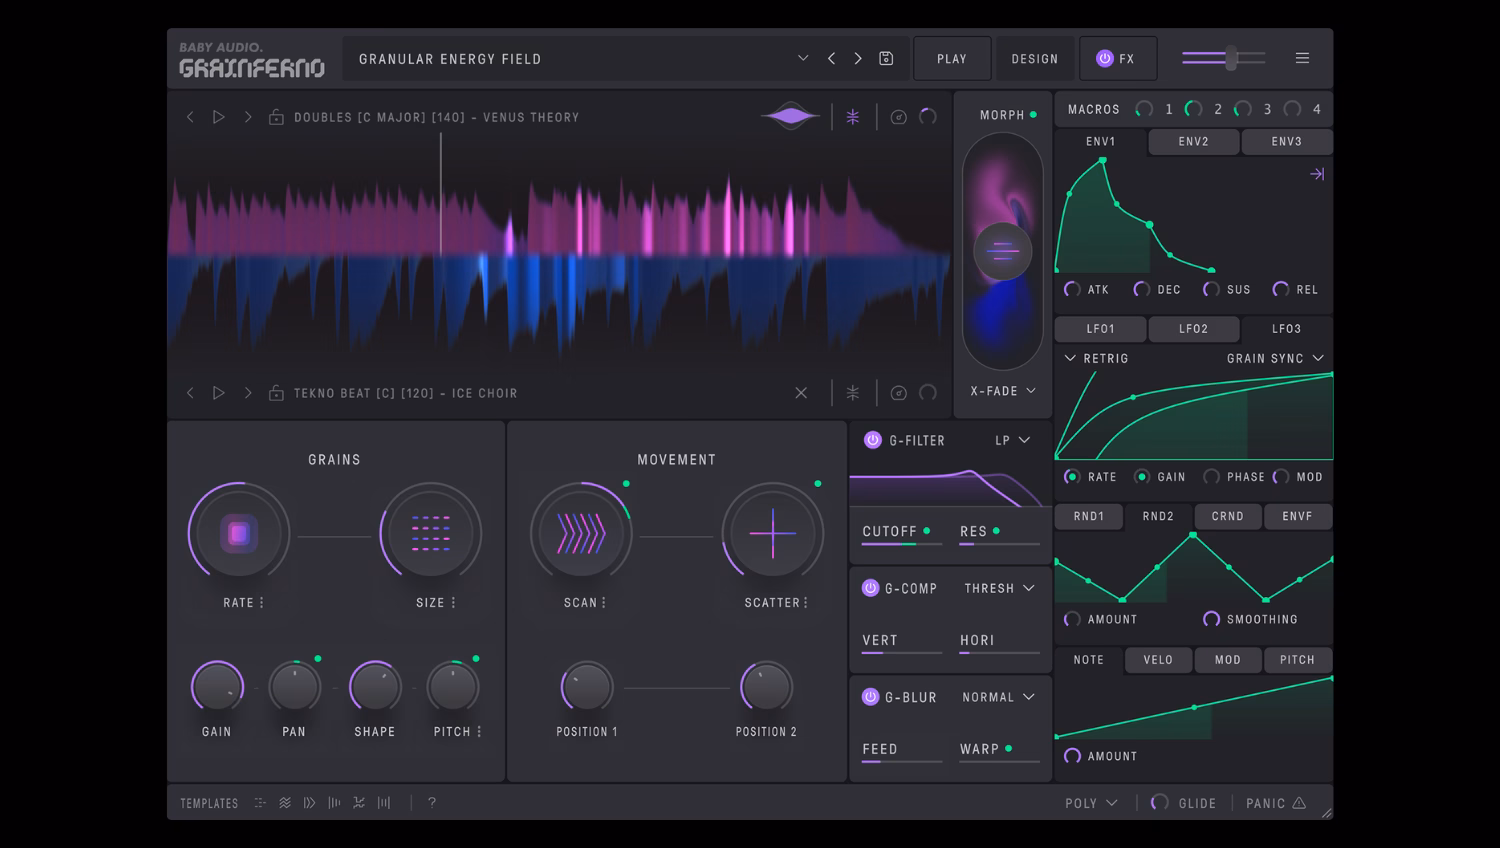Click the hamburger menu in the top right
Viewport: 1500px width, 848px height.
[1302, 58]
